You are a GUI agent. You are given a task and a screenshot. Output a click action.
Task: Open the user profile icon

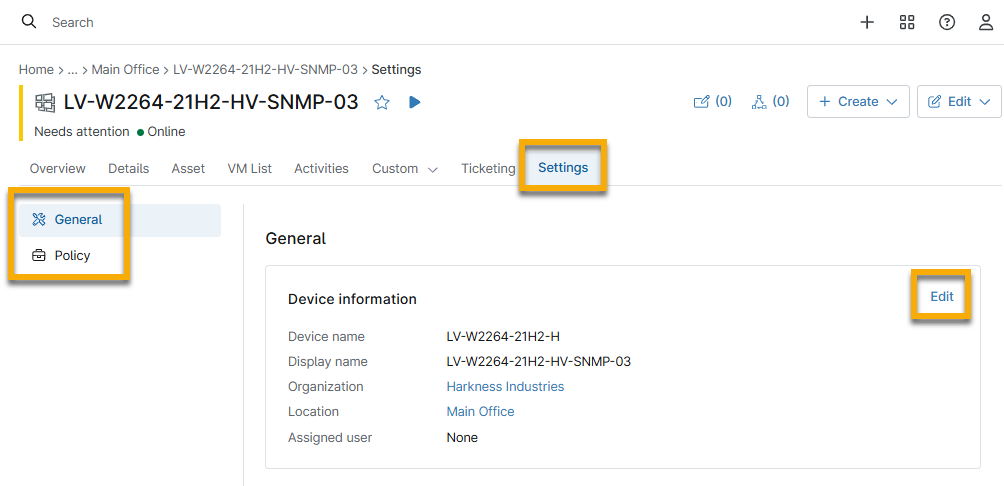(985, 22)
